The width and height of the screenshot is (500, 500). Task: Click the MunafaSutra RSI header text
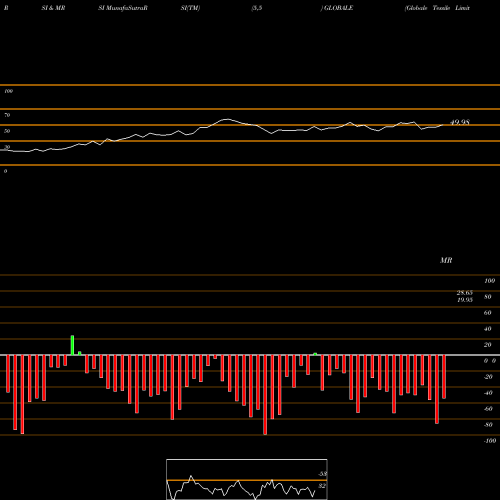pos(123,8)
